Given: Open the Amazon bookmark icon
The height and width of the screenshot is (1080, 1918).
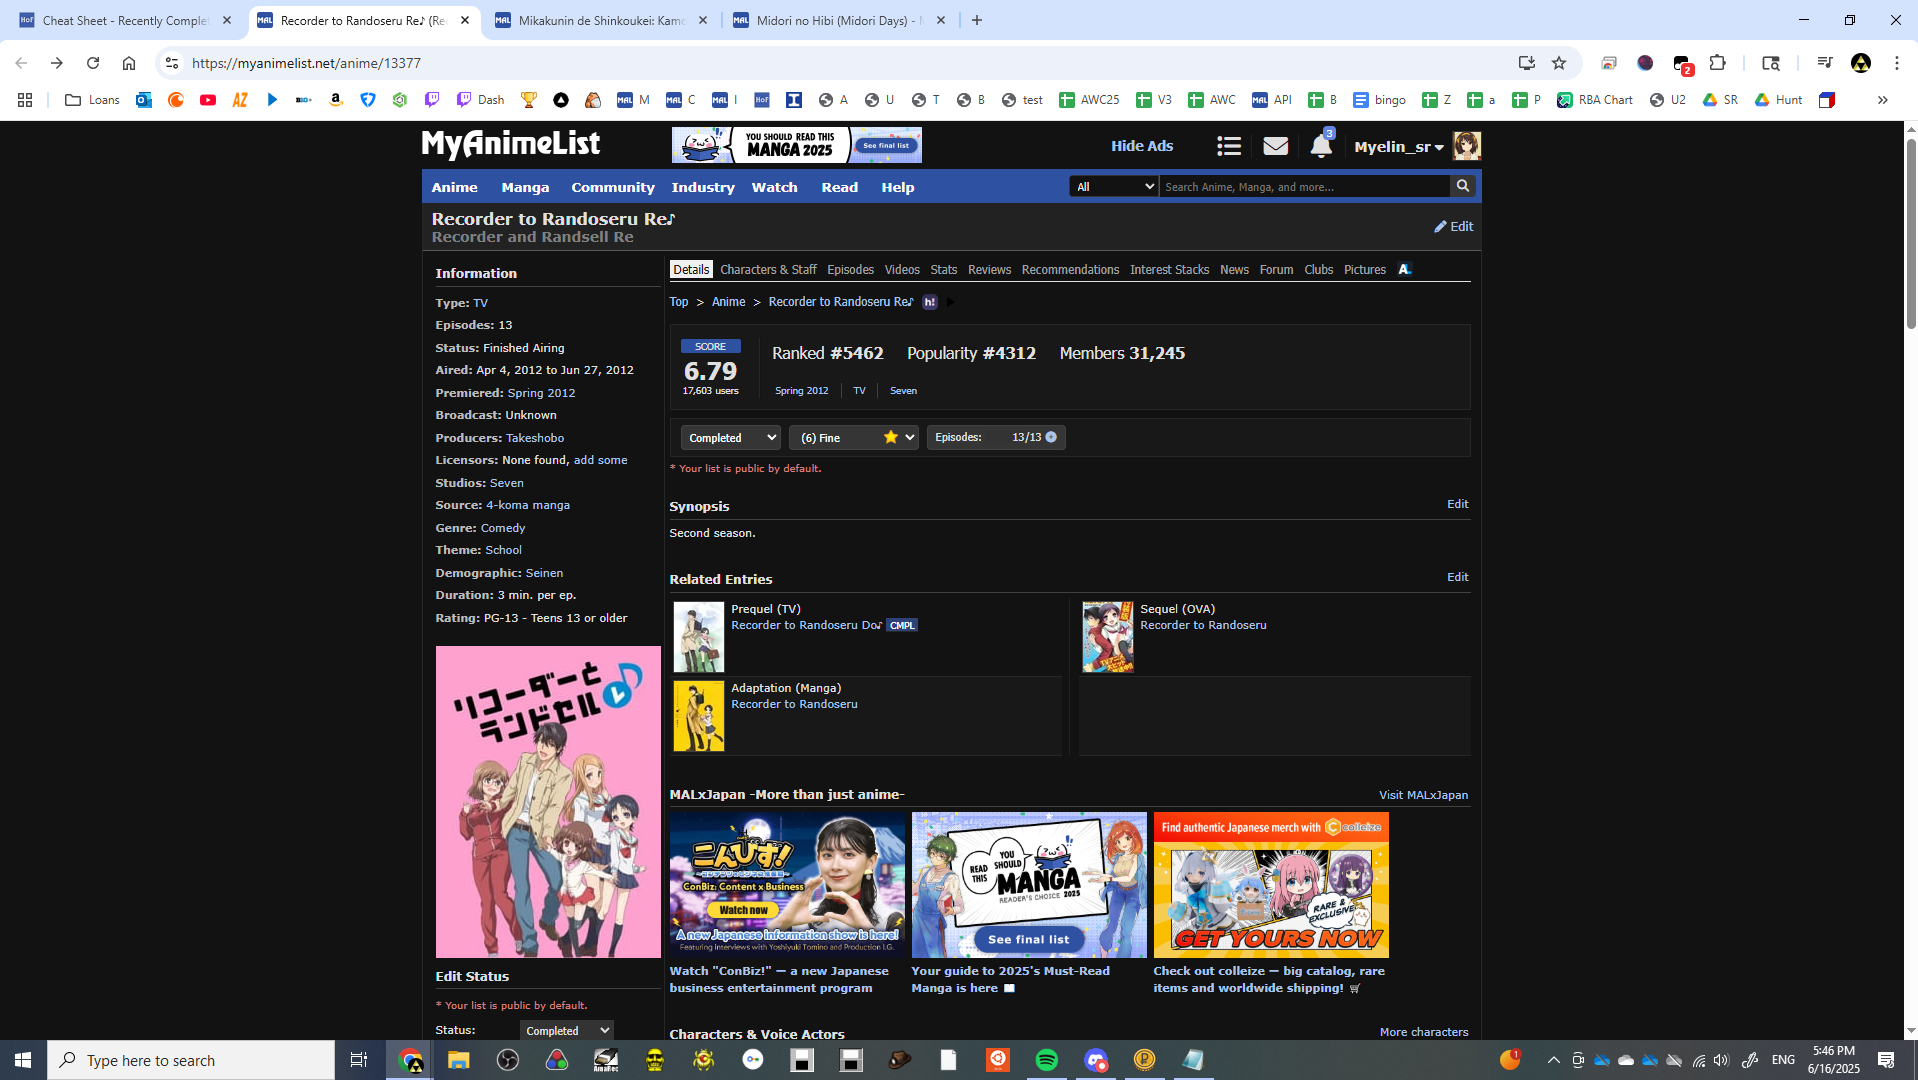Looking at the screenshot, I should point(336,100).
